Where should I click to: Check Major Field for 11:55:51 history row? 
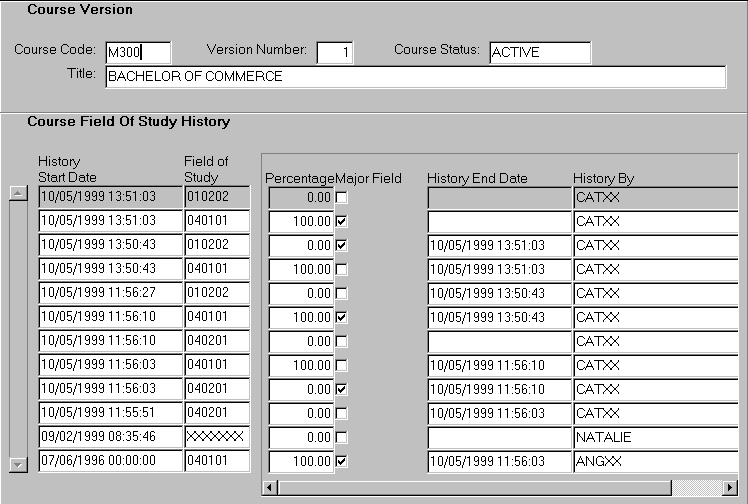click(341, 413)
